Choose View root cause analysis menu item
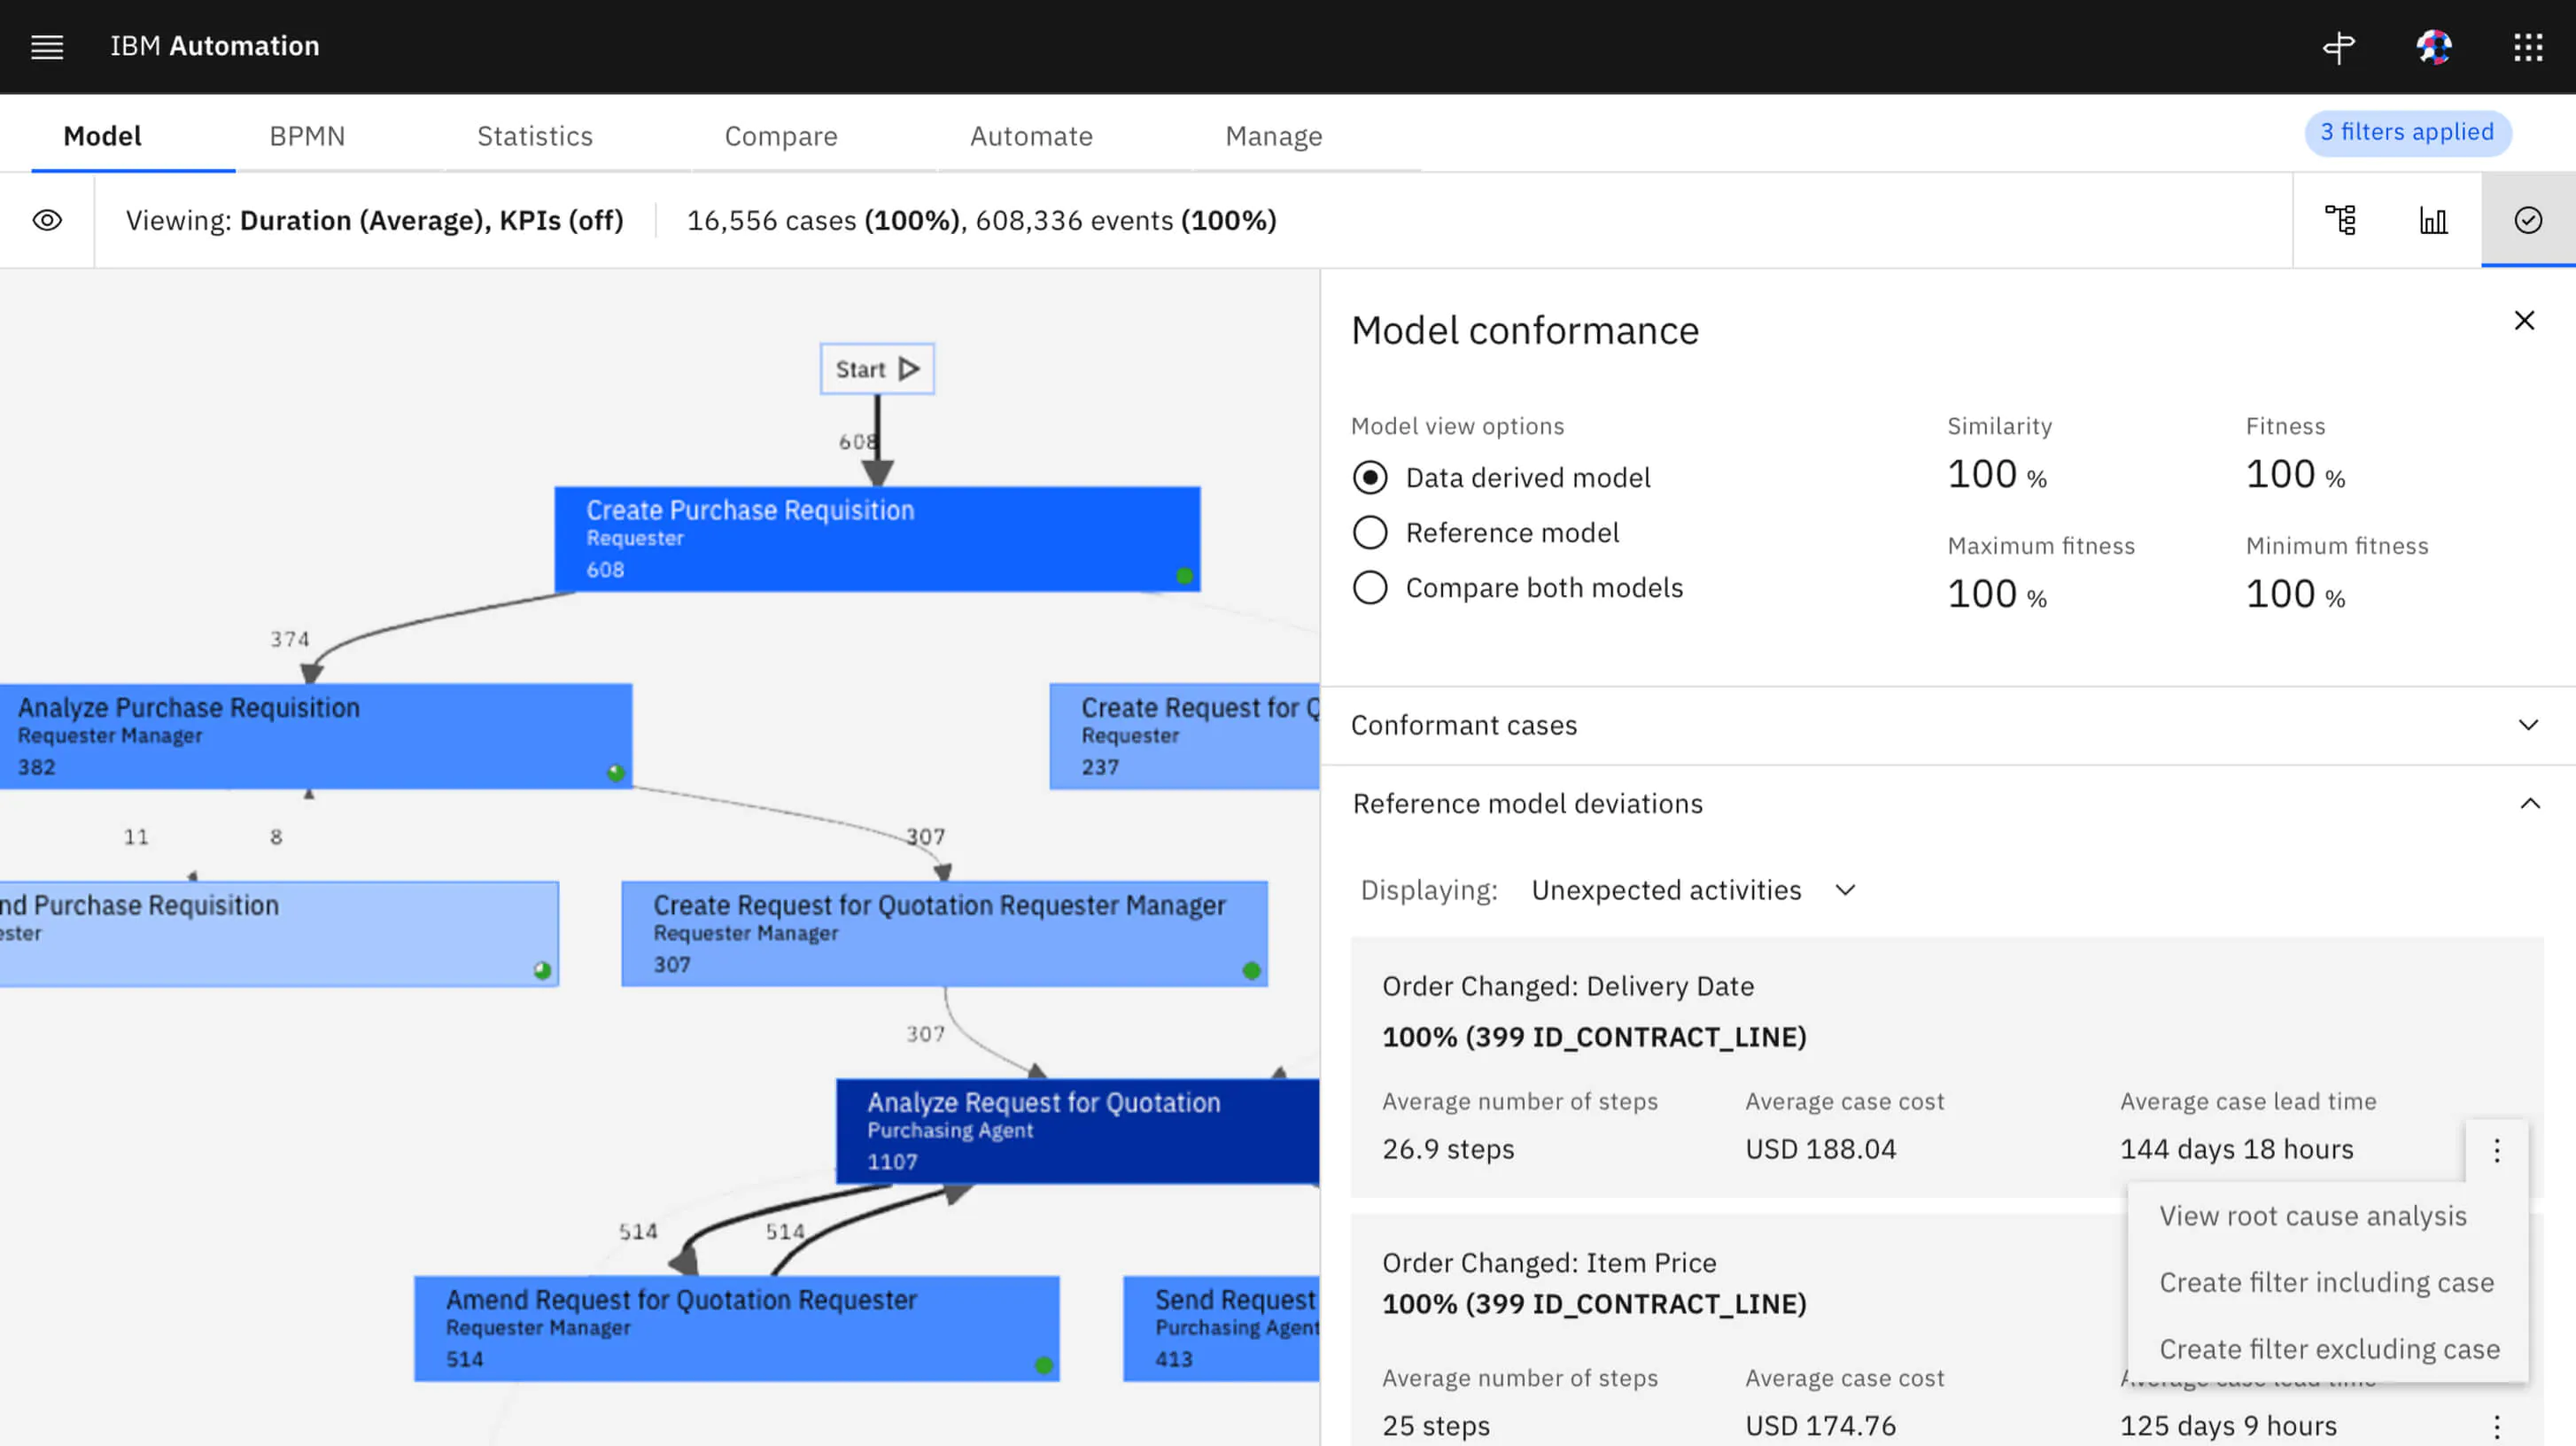The height and width of the screenshot is (1446, 2576). pos(2312,1216)
